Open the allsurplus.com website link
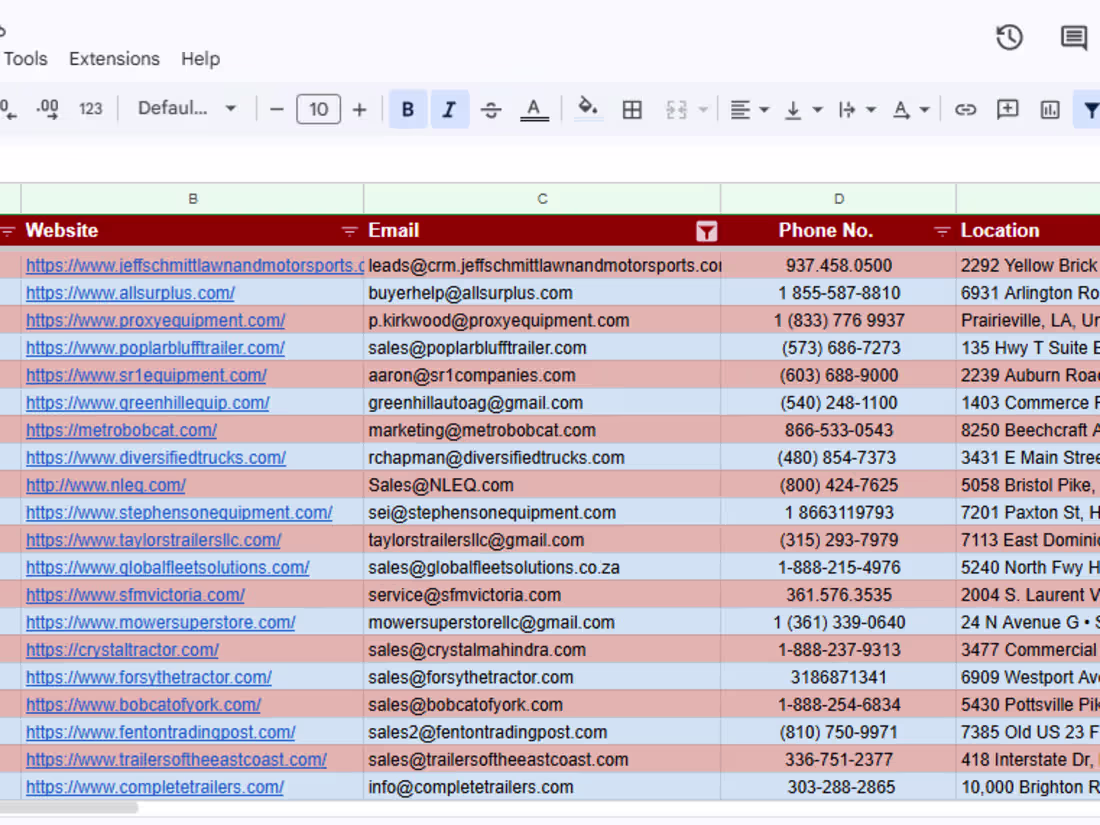 pyautogui.click(x=130, y=293)
